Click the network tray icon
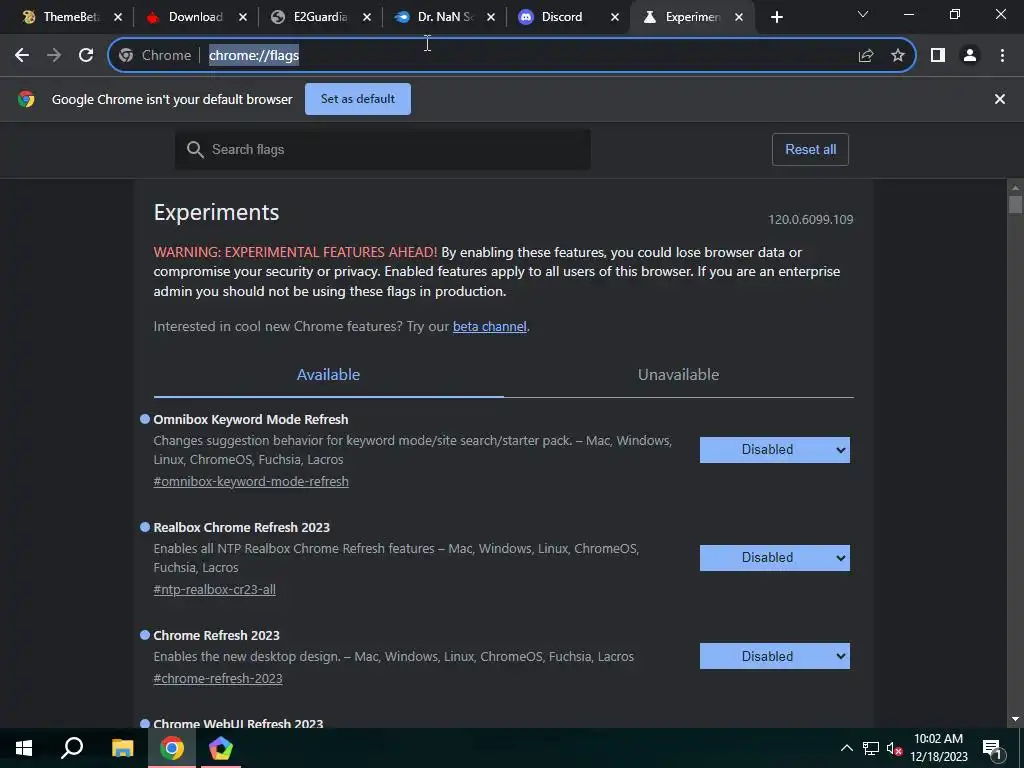The height and width of the screenshot is (768, 1024). (871, 748)
